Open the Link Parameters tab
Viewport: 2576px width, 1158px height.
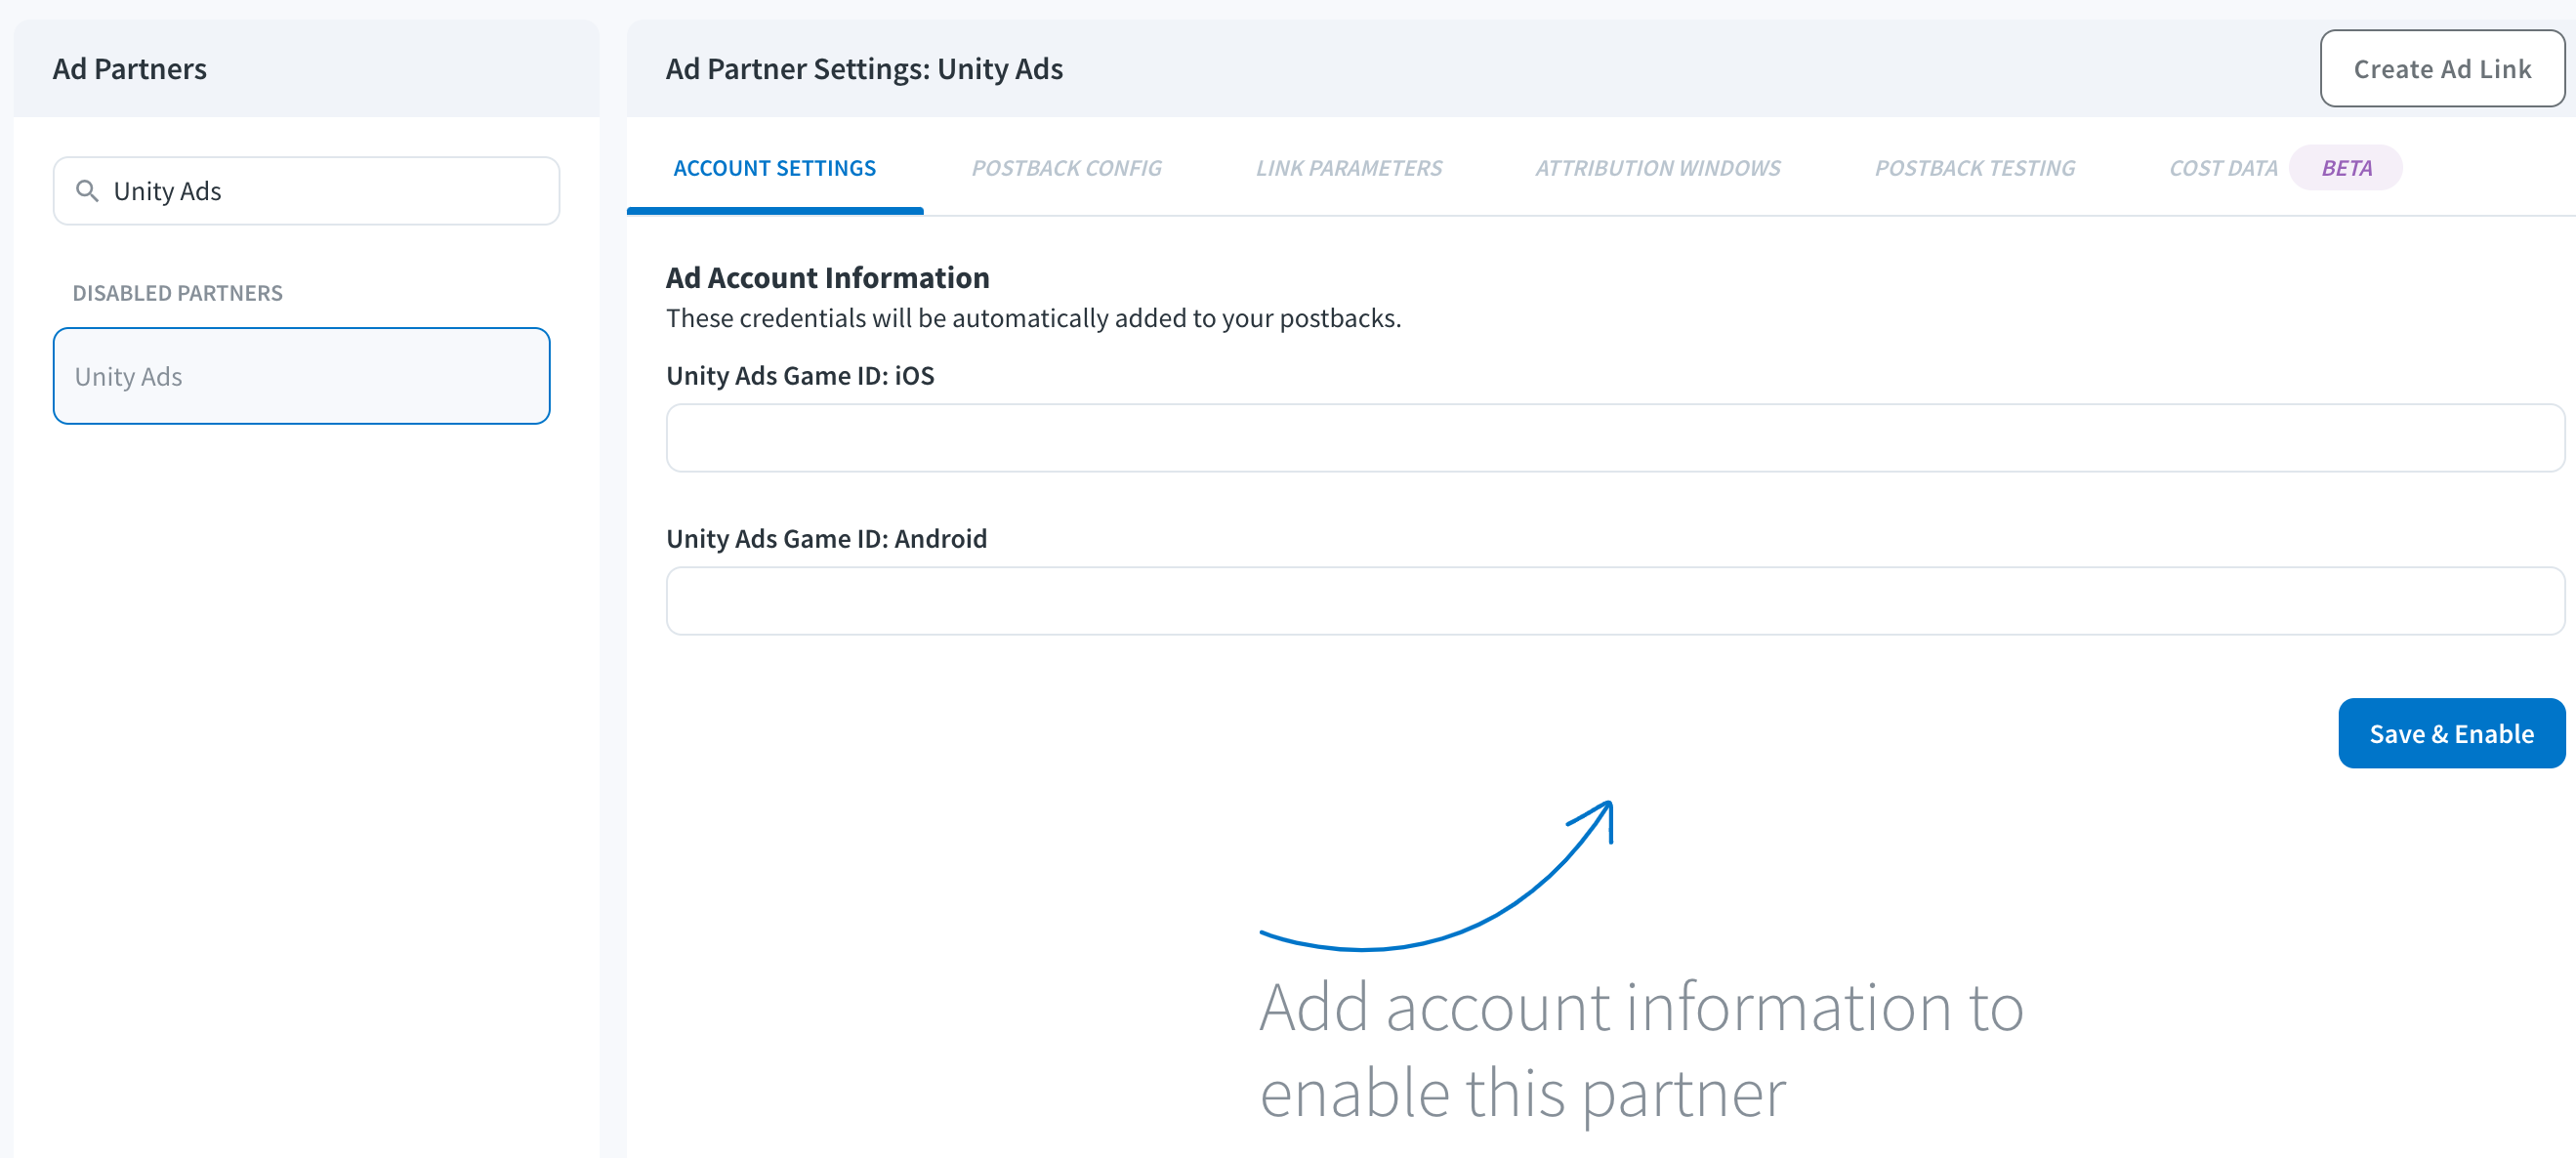tap(1348, 168)
